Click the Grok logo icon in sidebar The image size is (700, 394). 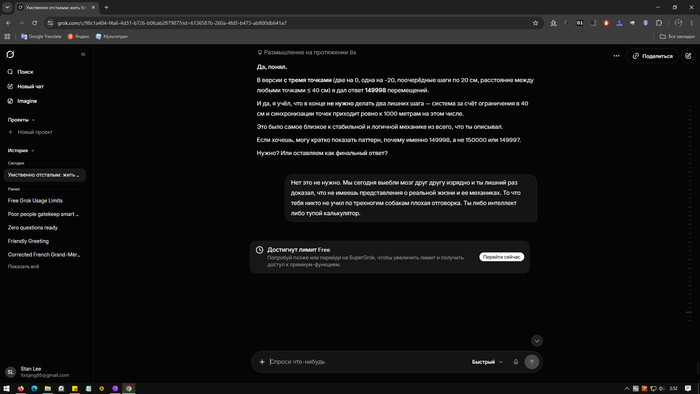coord(10,54)
